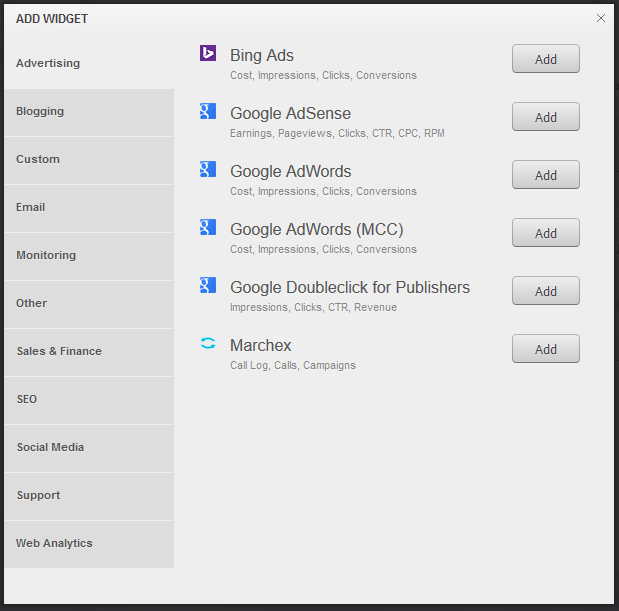Click the Marchex logo icon
619x611 pixels.
pos(208,343)
